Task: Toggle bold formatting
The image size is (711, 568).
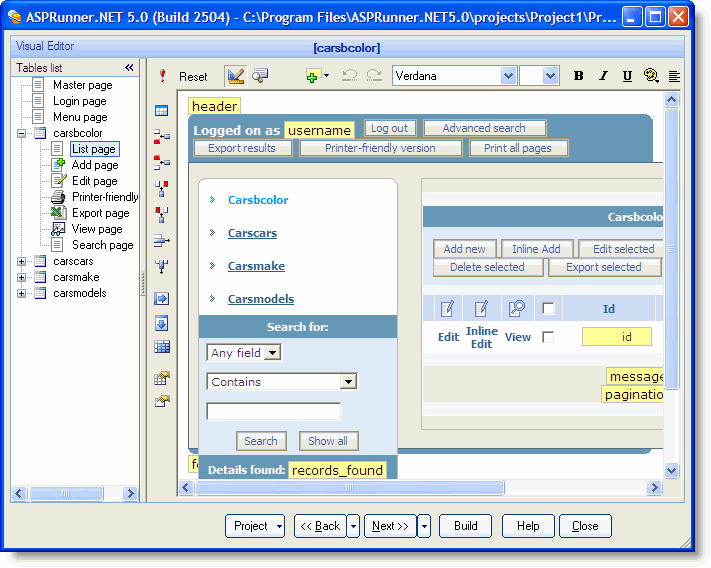Action: tap(578, 76)
